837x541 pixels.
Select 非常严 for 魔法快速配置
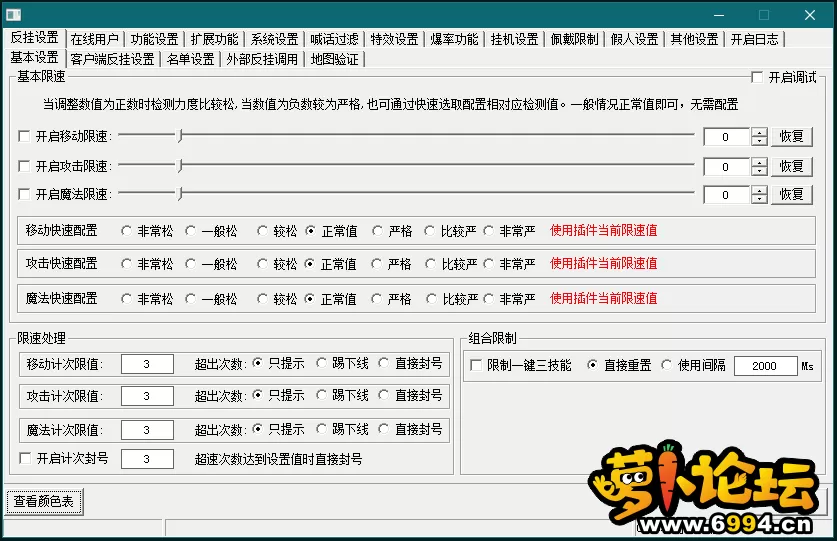point(488,299)
